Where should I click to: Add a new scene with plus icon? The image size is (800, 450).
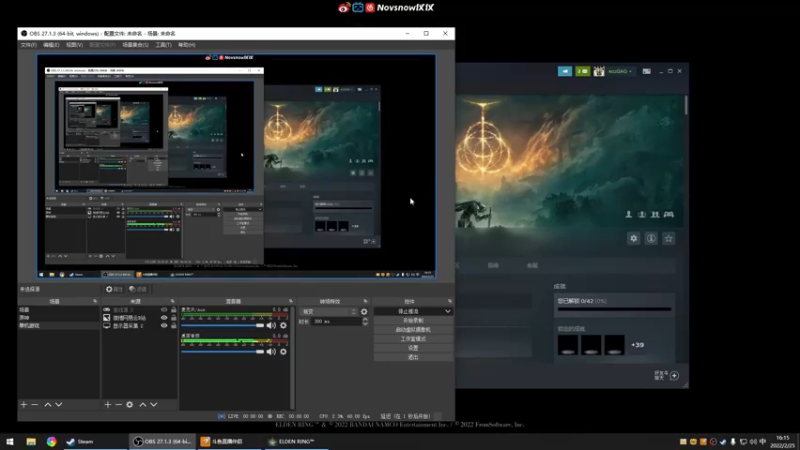(x=23, y=405)
